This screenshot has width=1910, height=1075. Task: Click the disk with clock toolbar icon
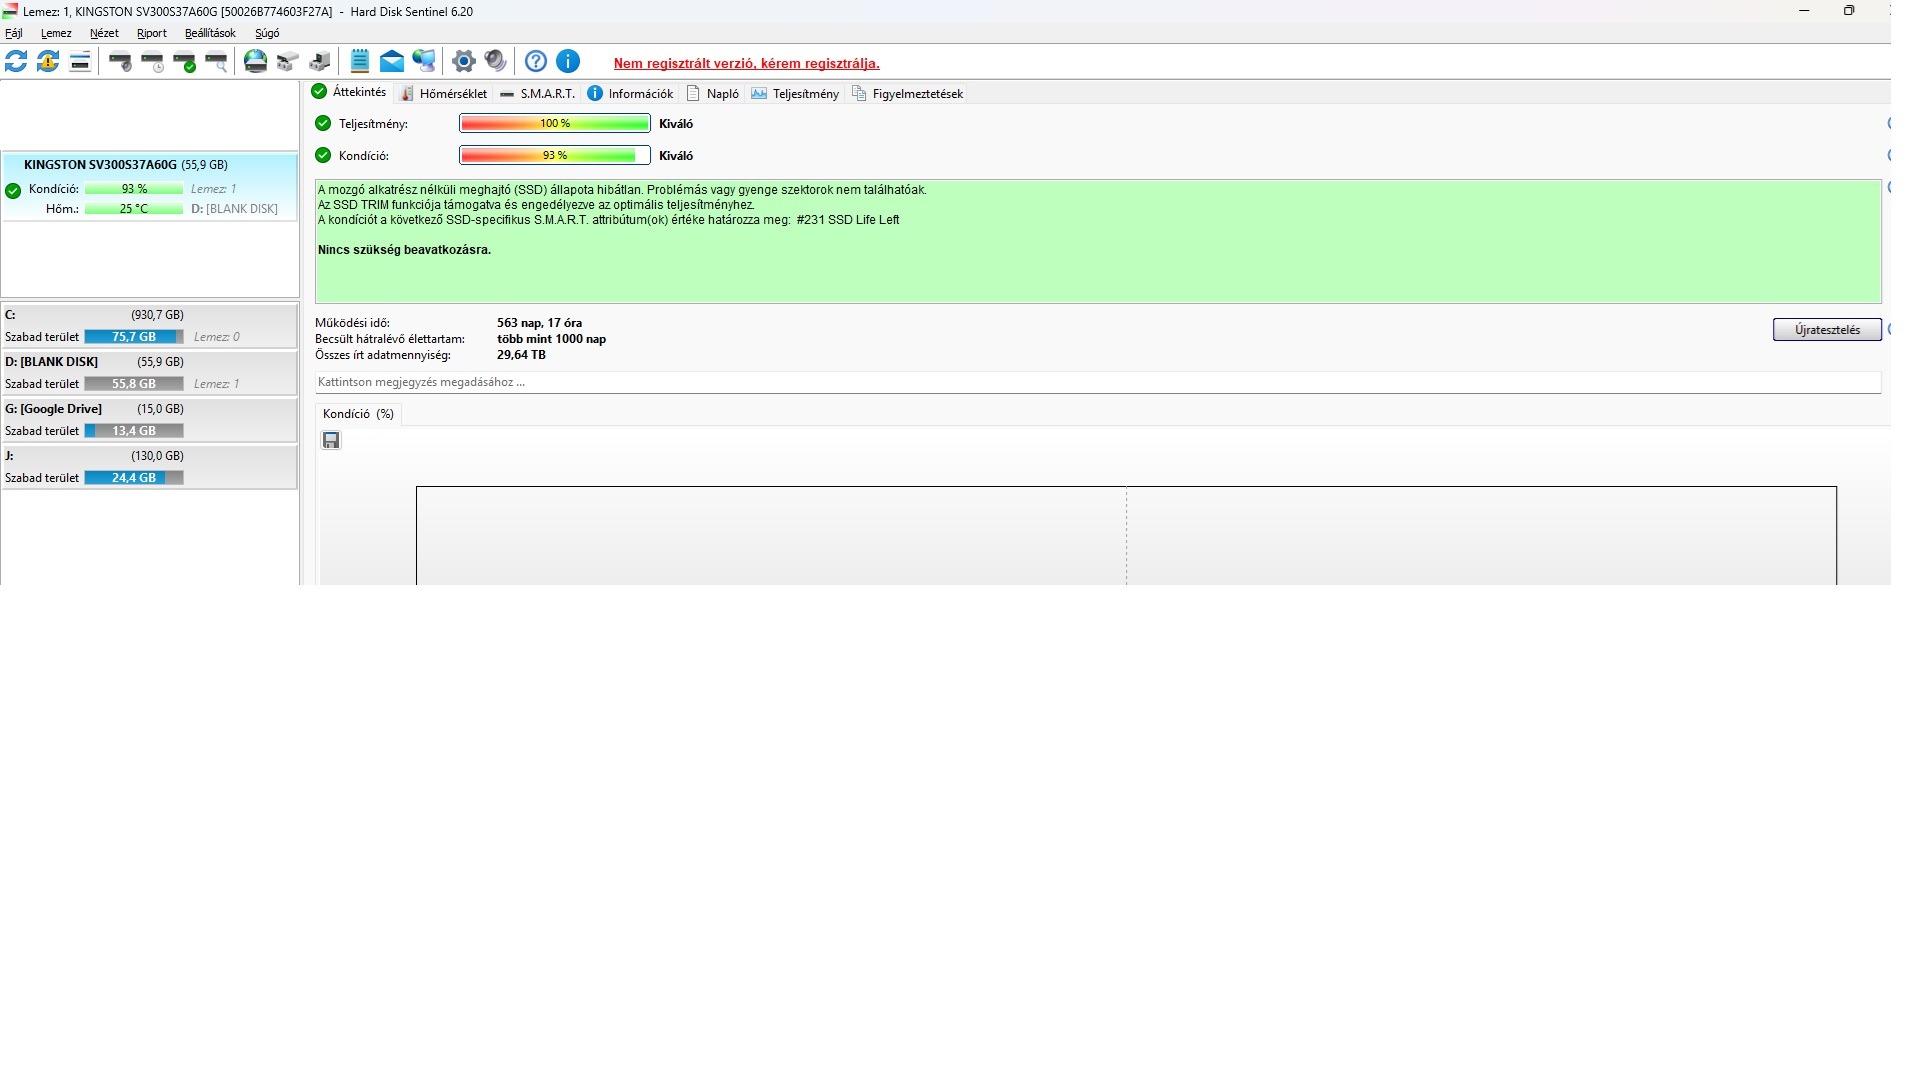click(152, 62)
